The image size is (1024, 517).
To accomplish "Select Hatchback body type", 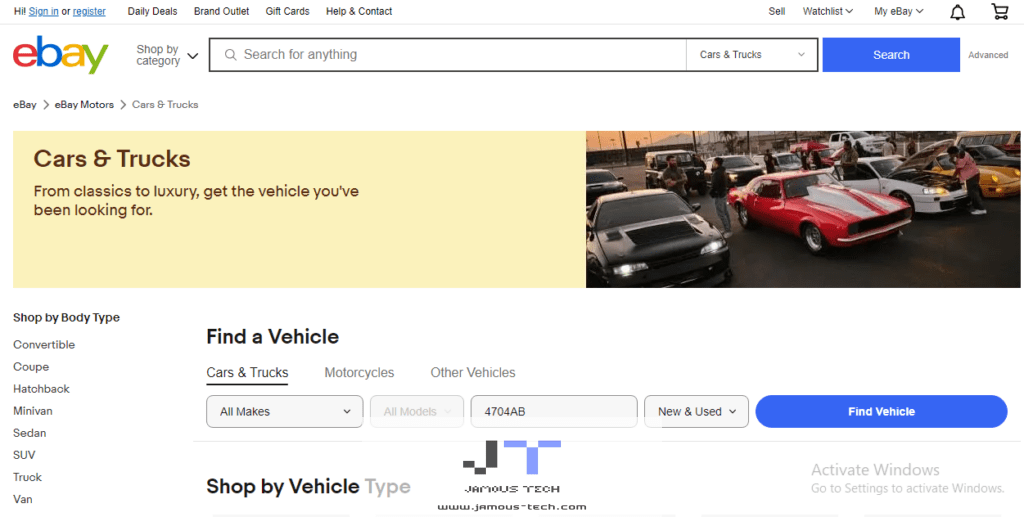I will point(41,389).
